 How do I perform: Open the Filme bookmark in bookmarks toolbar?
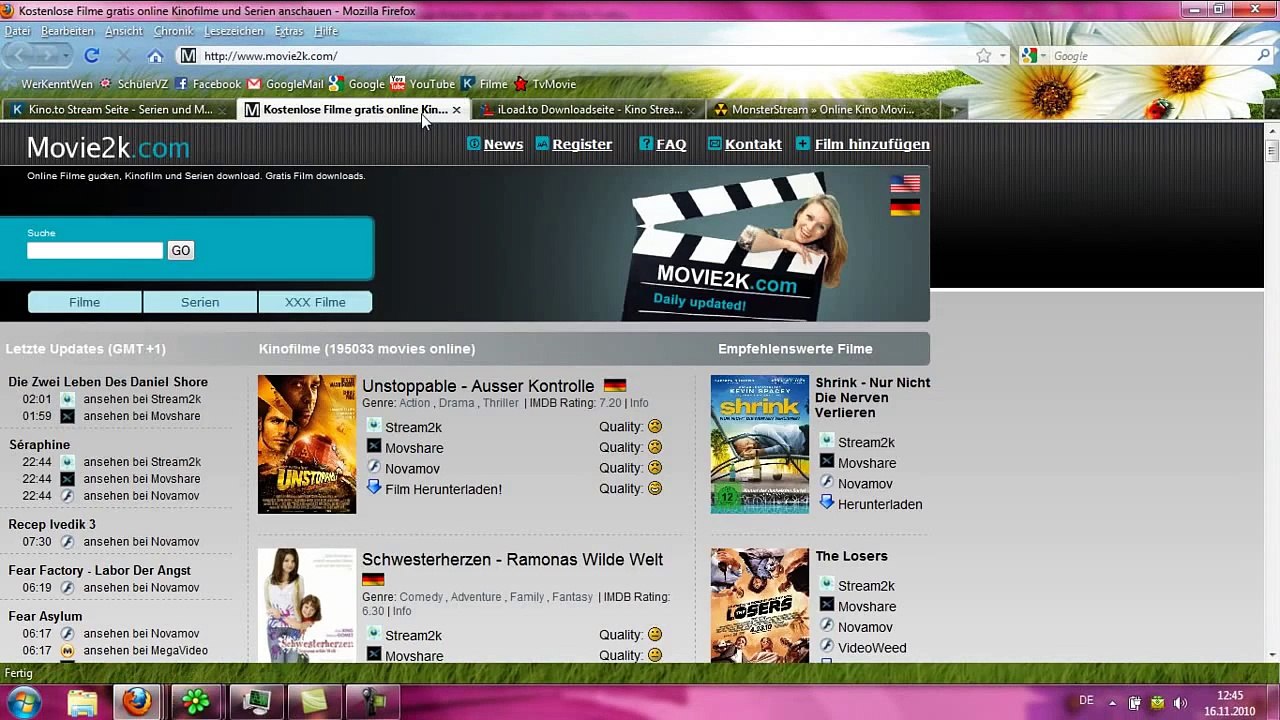[x=484, y=84]
